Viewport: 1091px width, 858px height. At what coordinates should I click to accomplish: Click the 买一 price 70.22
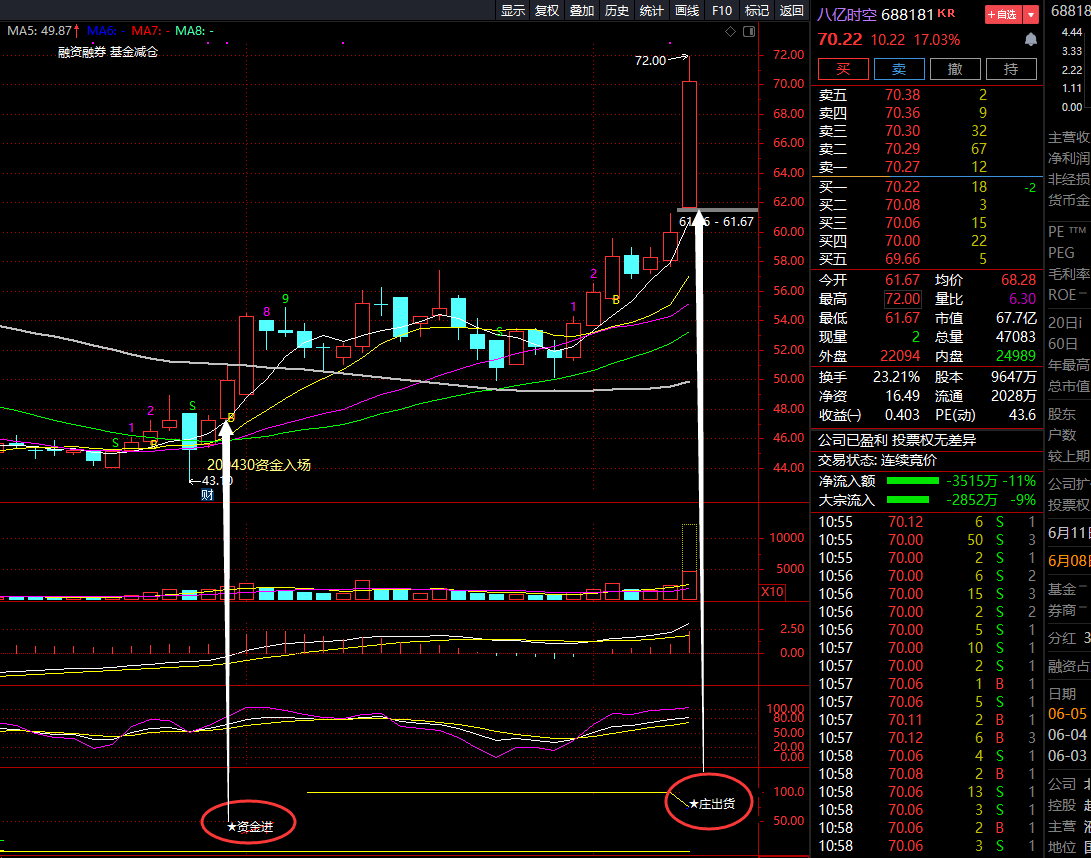click(902, 186)
